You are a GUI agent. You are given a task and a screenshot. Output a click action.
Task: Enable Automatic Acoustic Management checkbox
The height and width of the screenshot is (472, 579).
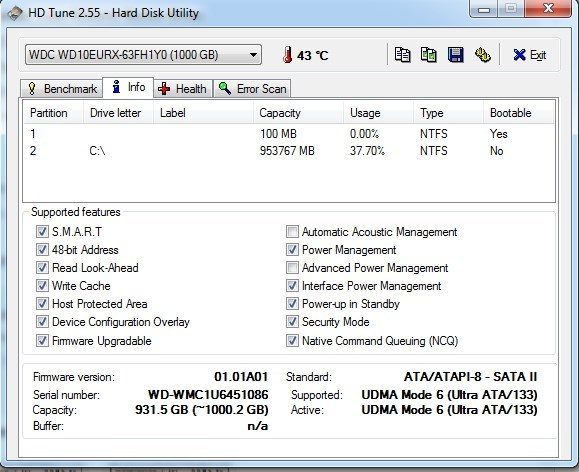292,232
